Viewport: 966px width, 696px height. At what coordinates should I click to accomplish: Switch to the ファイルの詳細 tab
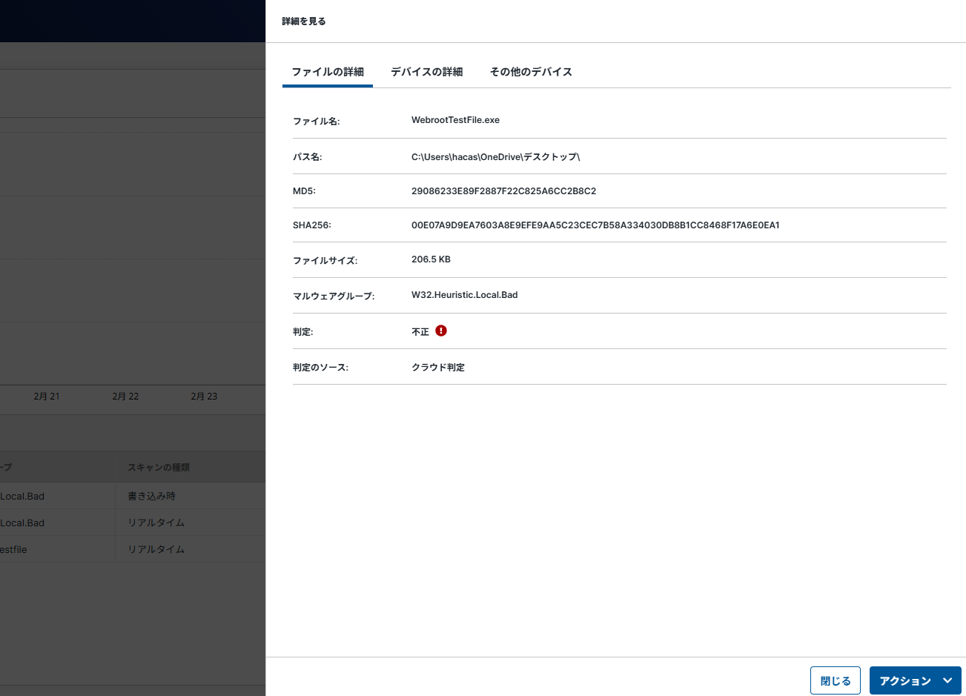(x=327, y=72)
